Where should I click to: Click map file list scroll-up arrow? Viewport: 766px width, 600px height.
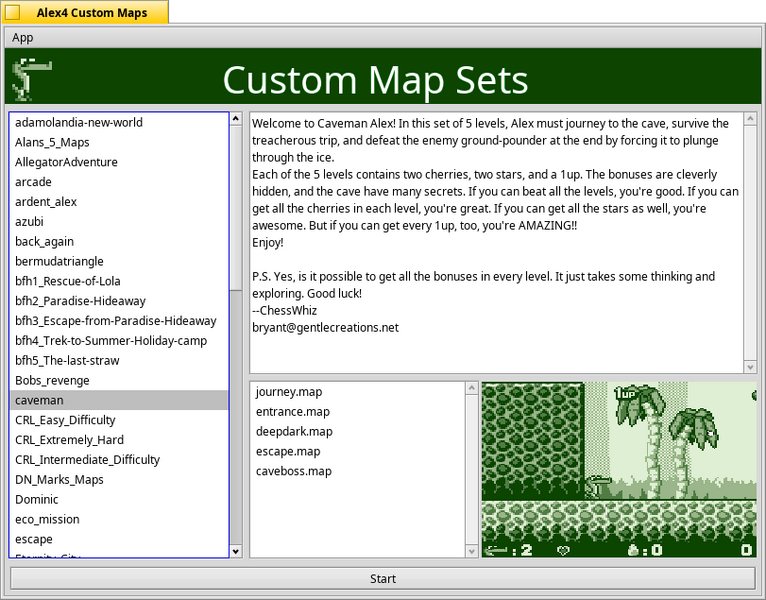[471, 388]
